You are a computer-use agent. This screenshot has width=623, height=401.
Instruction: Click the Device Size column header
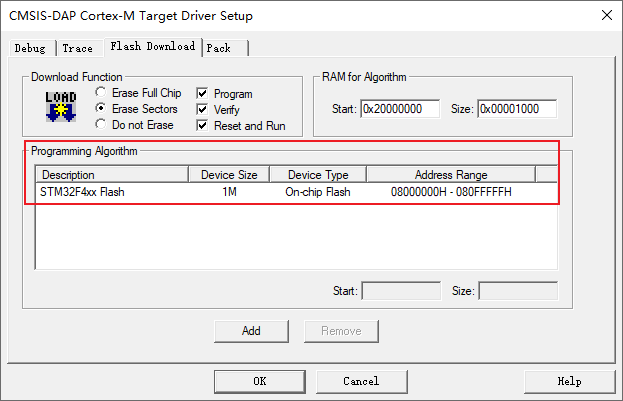(x=229, y=175)
